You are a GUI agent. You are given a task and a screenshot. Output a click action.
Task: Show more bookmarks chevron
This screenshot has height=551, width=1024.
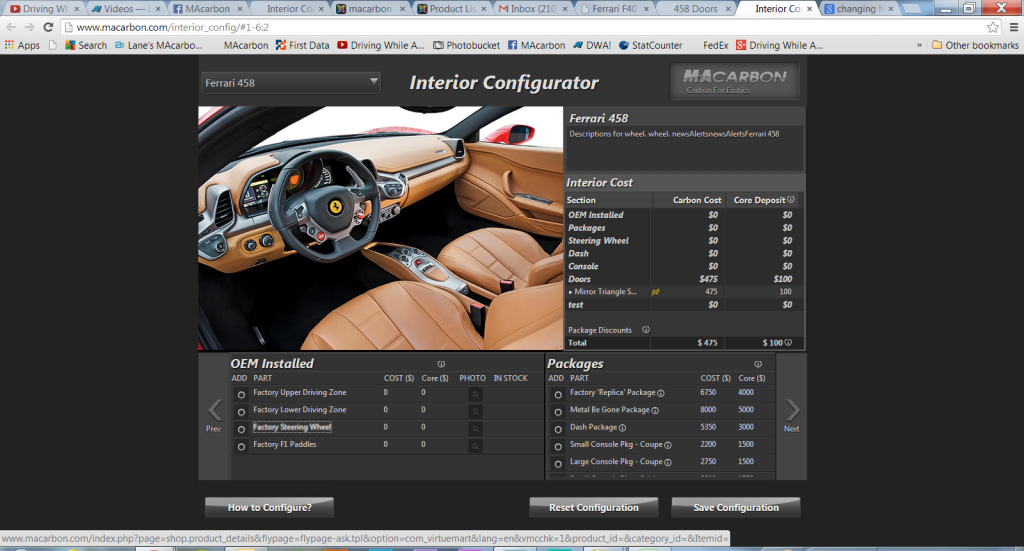tap(920, 45)
